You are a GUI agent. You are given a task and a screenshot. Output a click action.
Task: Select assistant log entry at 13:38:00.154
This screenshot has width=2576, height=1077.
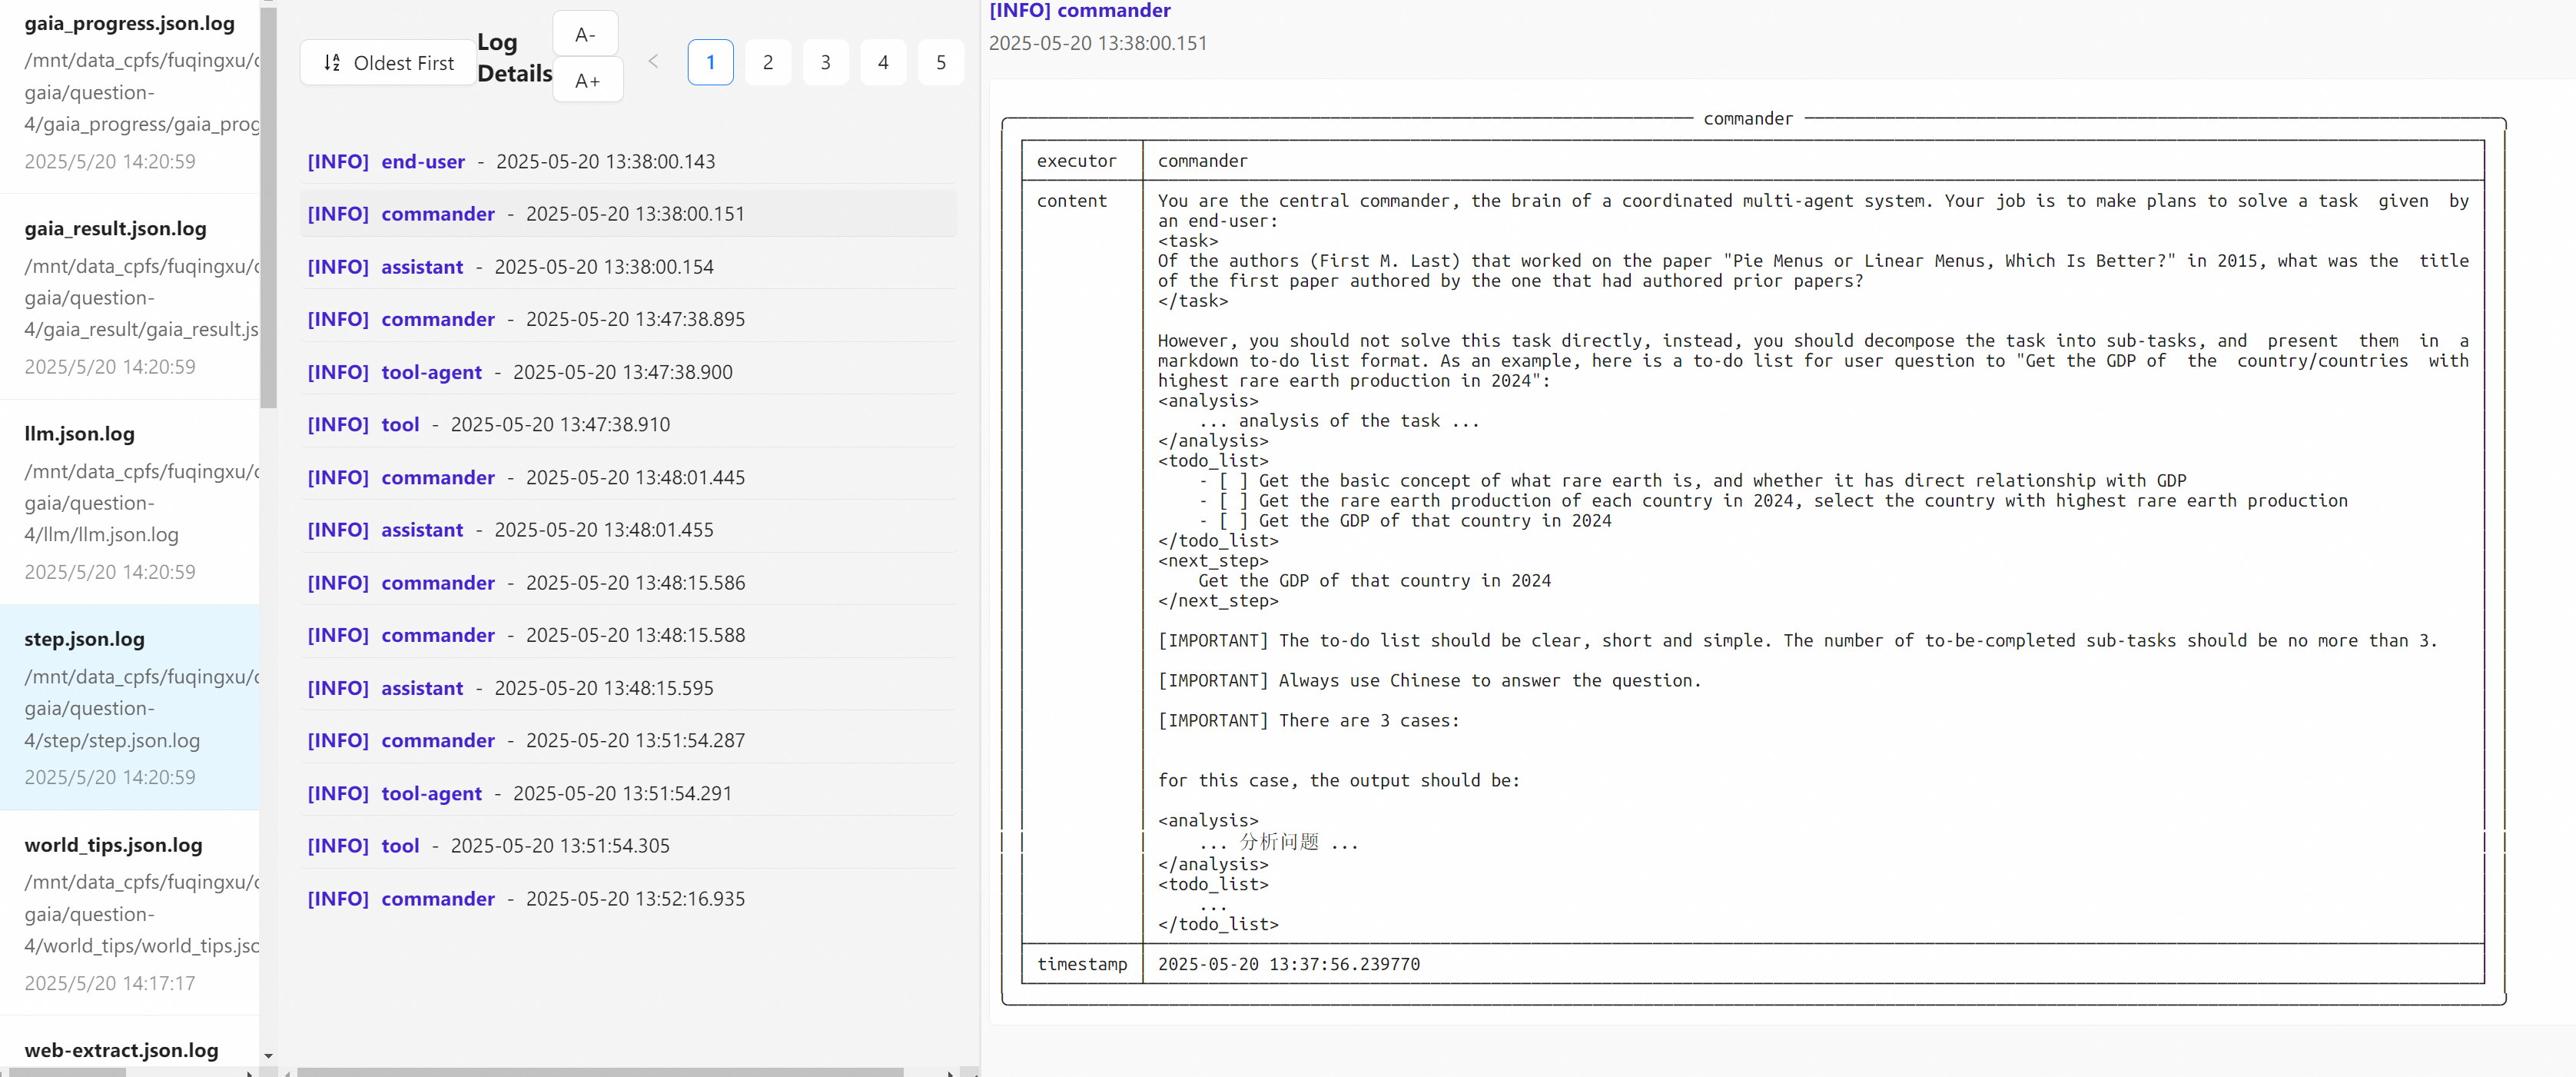pos(628,267)
